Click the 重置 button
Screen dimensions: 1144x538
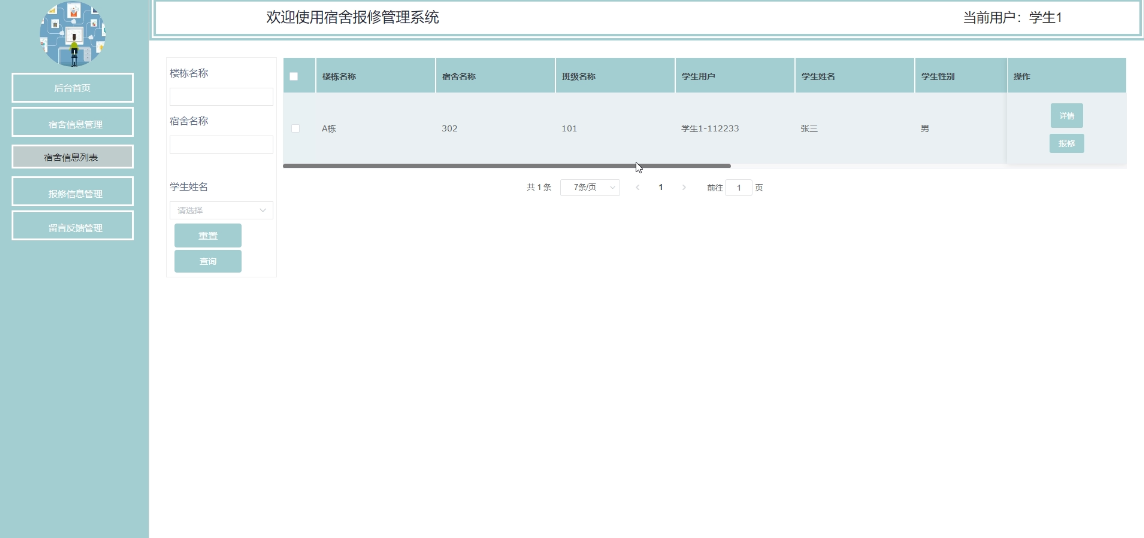(x=208, y=236)
